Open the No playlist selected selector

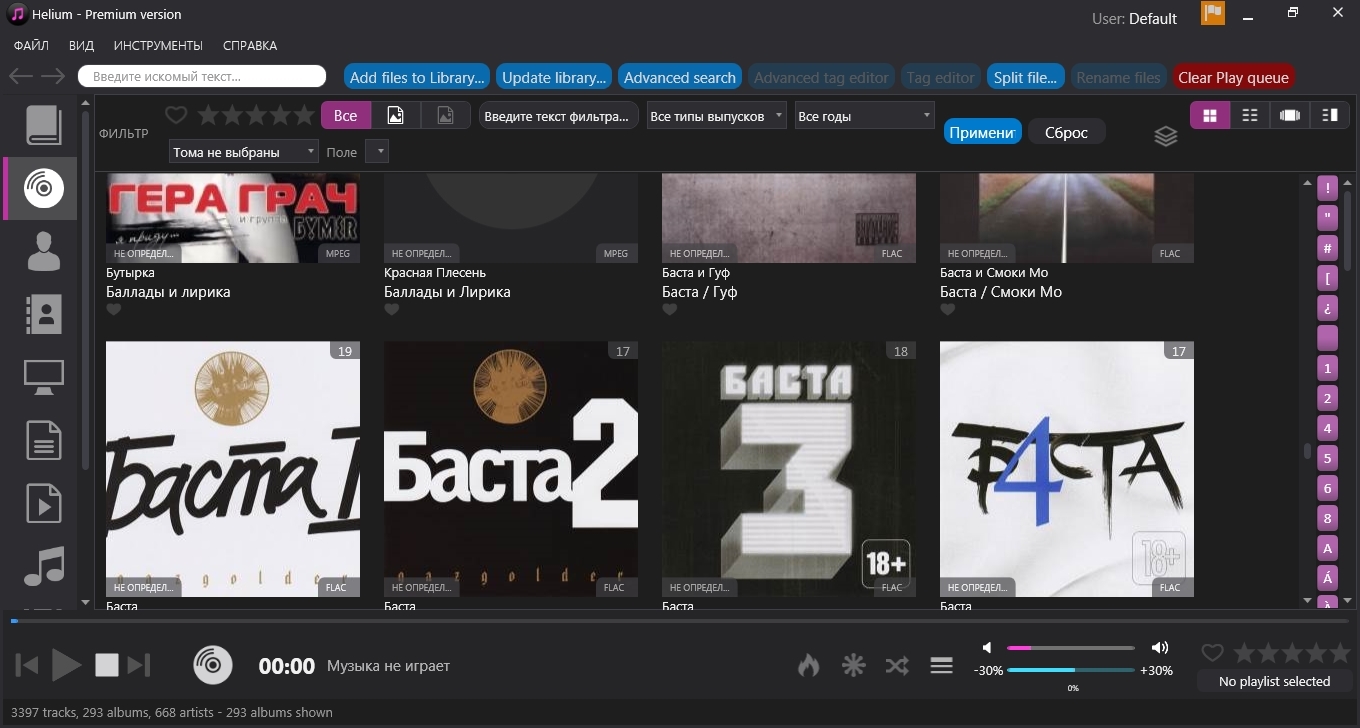click(1274, 681)
